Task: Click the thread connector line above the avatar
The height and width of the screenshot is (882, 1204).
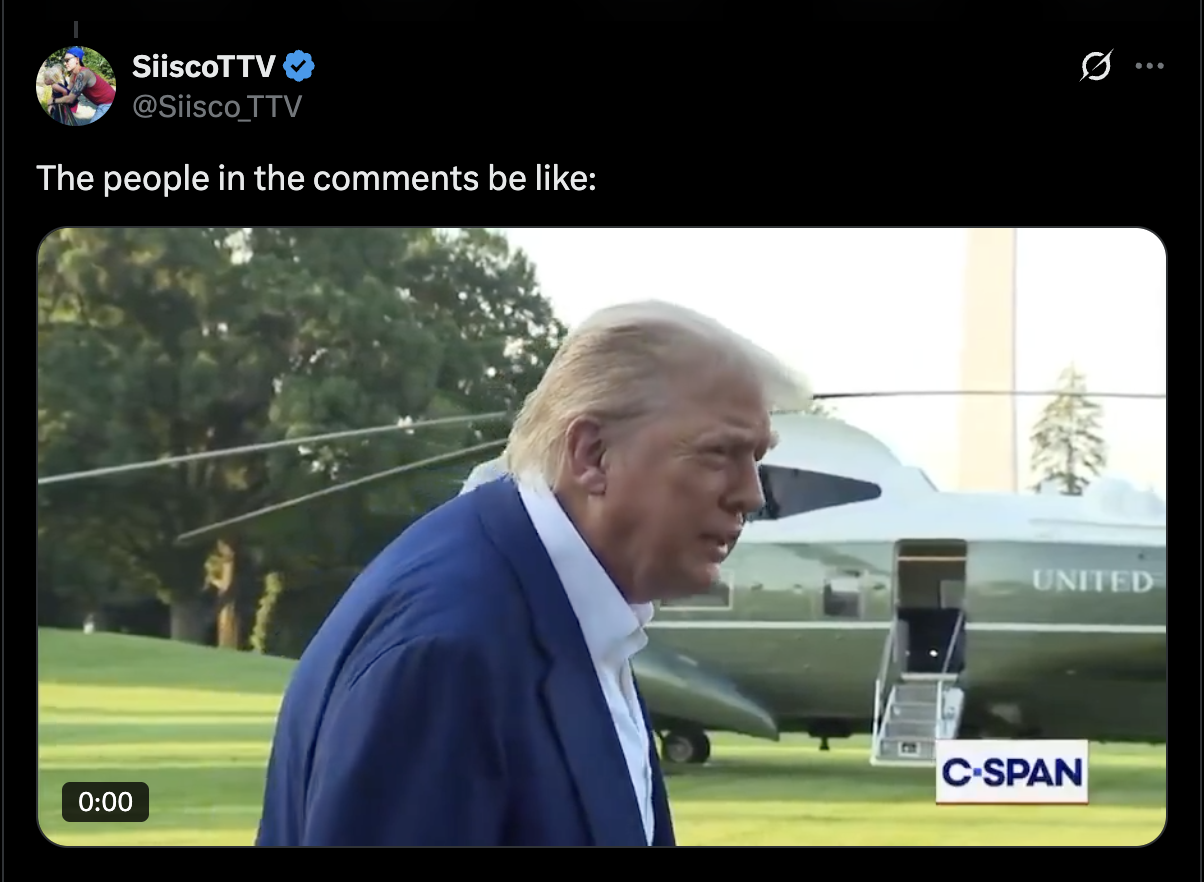Action: pyautogui.click(x=76, y=29)
